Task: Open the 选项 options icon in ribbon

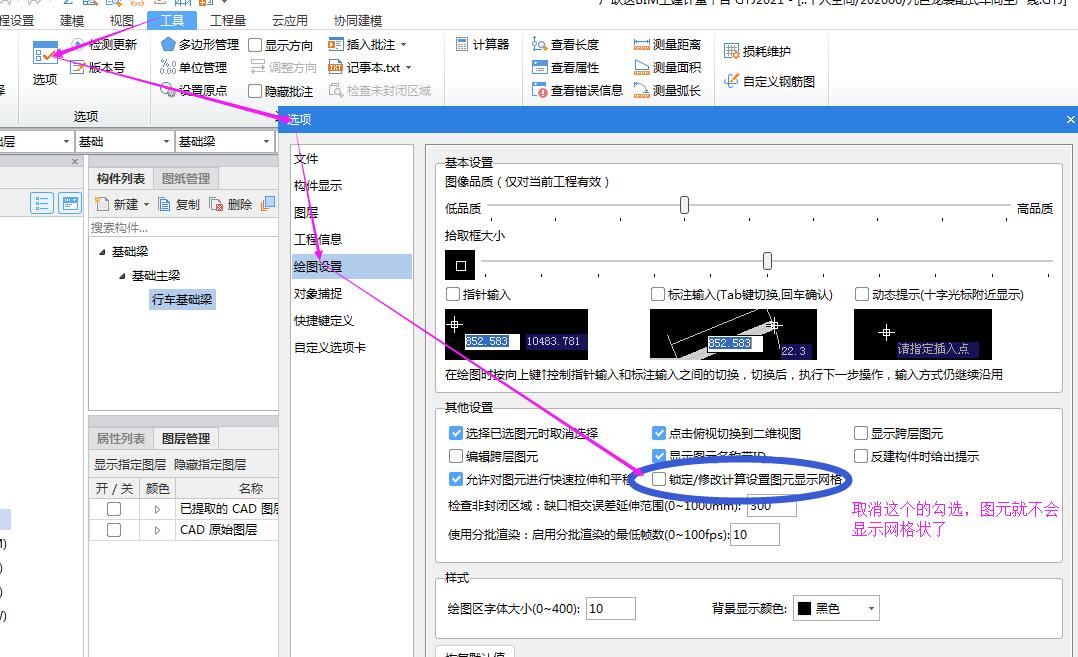Action: (45, 53)
